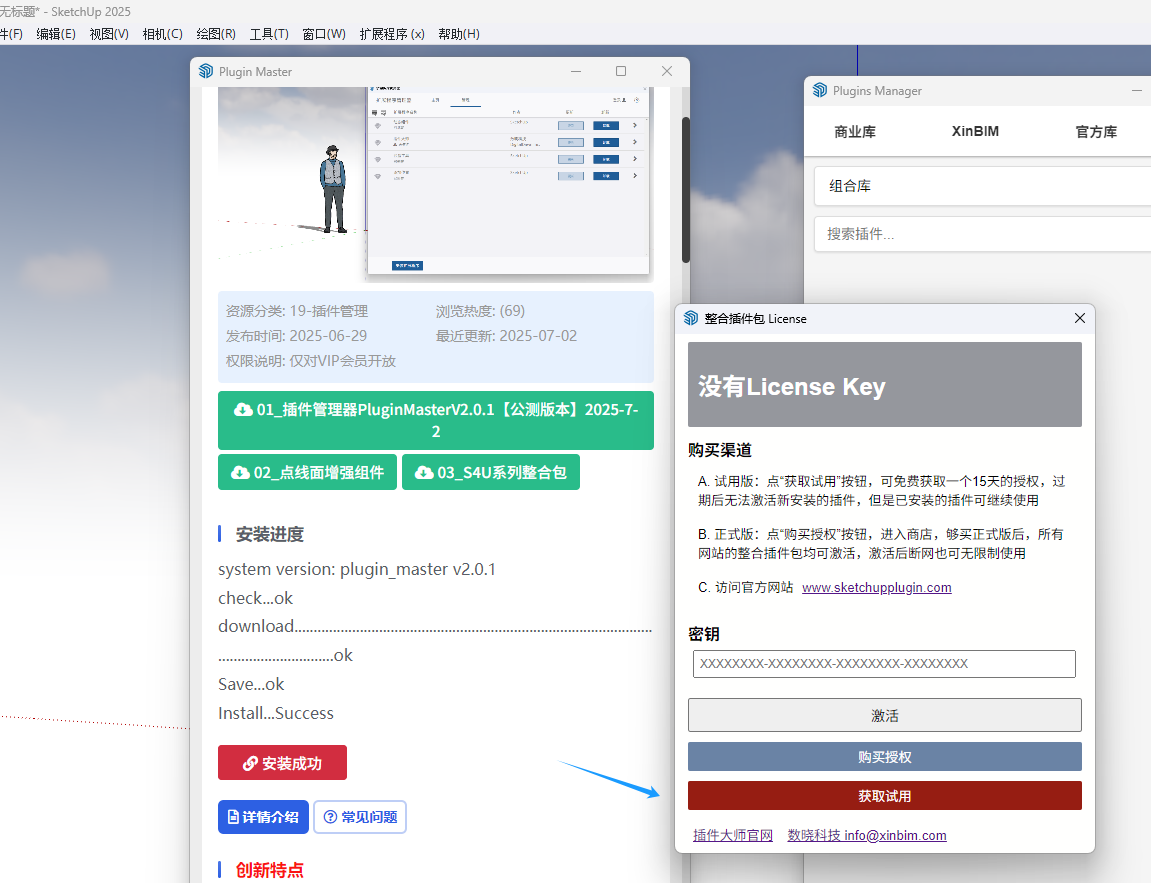Click the 购买授权 purchase button

(x=884, y=757)
